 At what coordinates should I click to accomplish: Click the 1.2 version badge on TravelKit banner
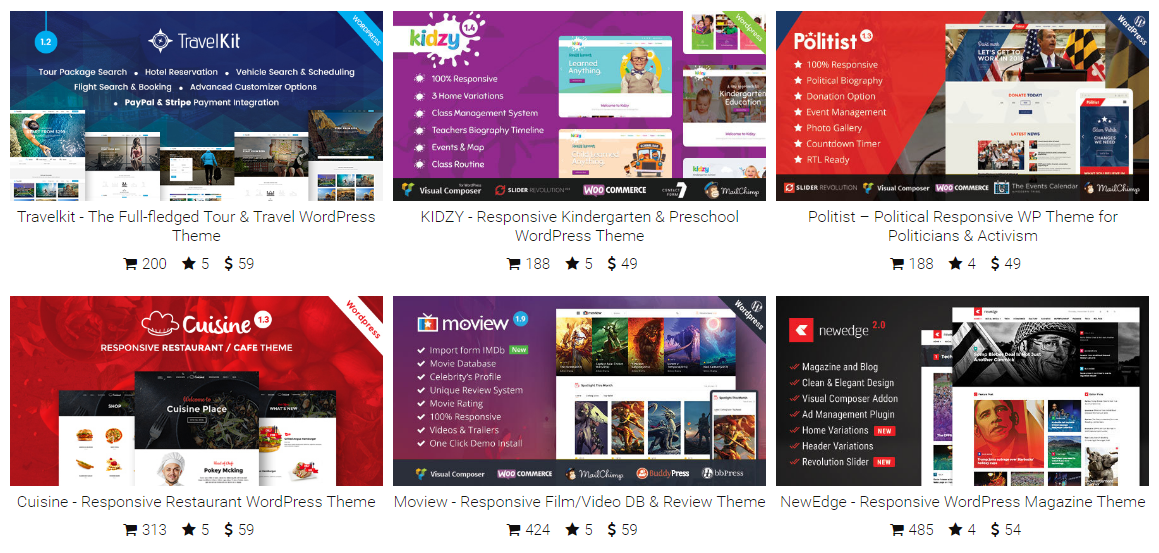pyautogui.click(x=46, y=42)
